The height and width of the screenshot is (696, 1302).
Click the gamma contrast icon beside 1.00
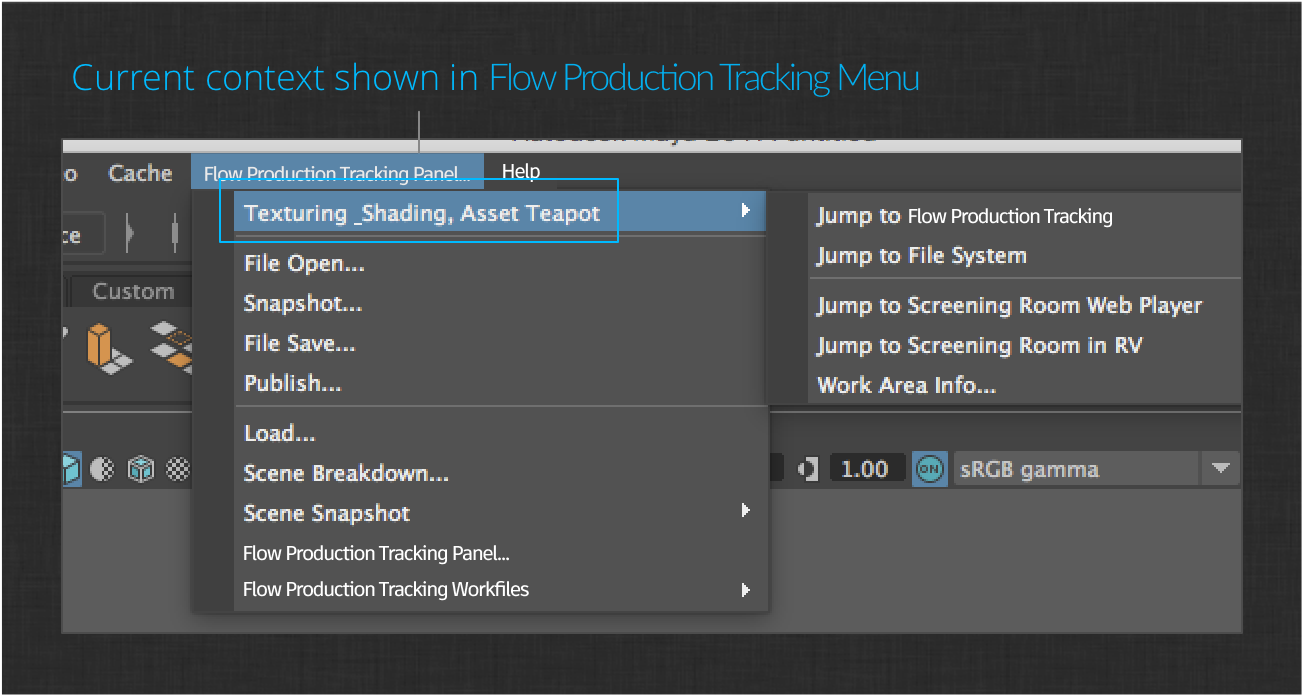(810, 469)
